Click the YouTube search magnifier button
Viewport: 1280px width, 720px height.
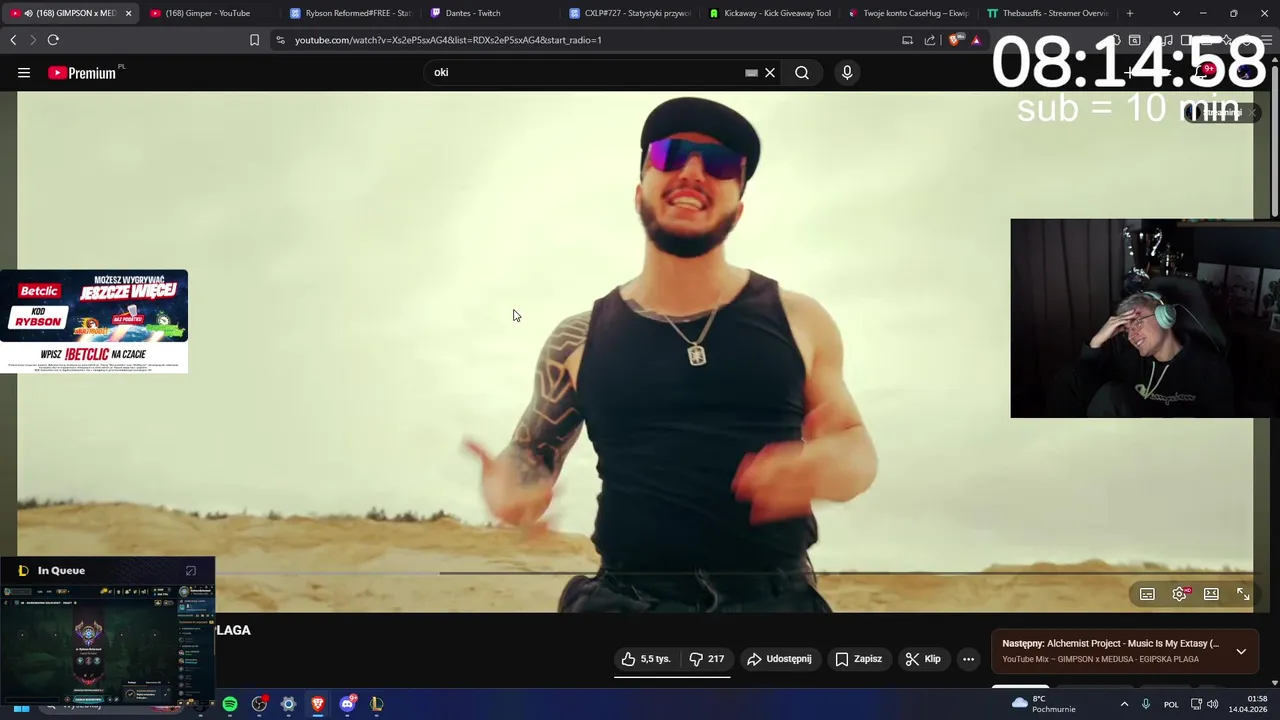coord(802,73)
